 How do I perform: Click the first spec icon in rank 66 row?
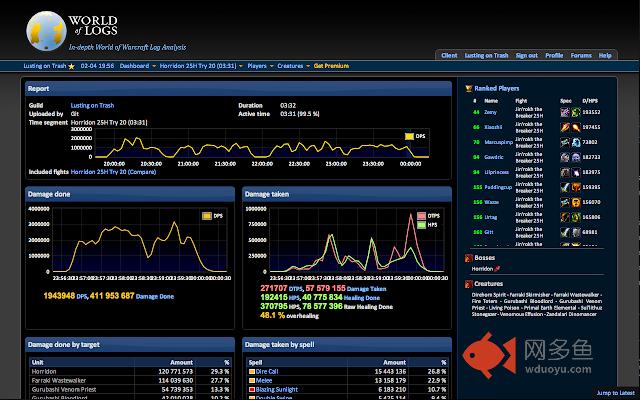tap(565, 127)
